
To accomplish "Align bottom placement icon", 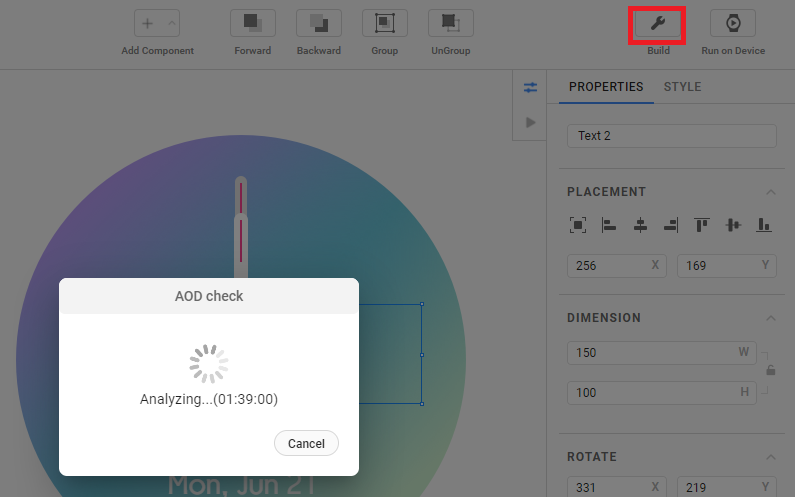I will click(x=764, y=225).
